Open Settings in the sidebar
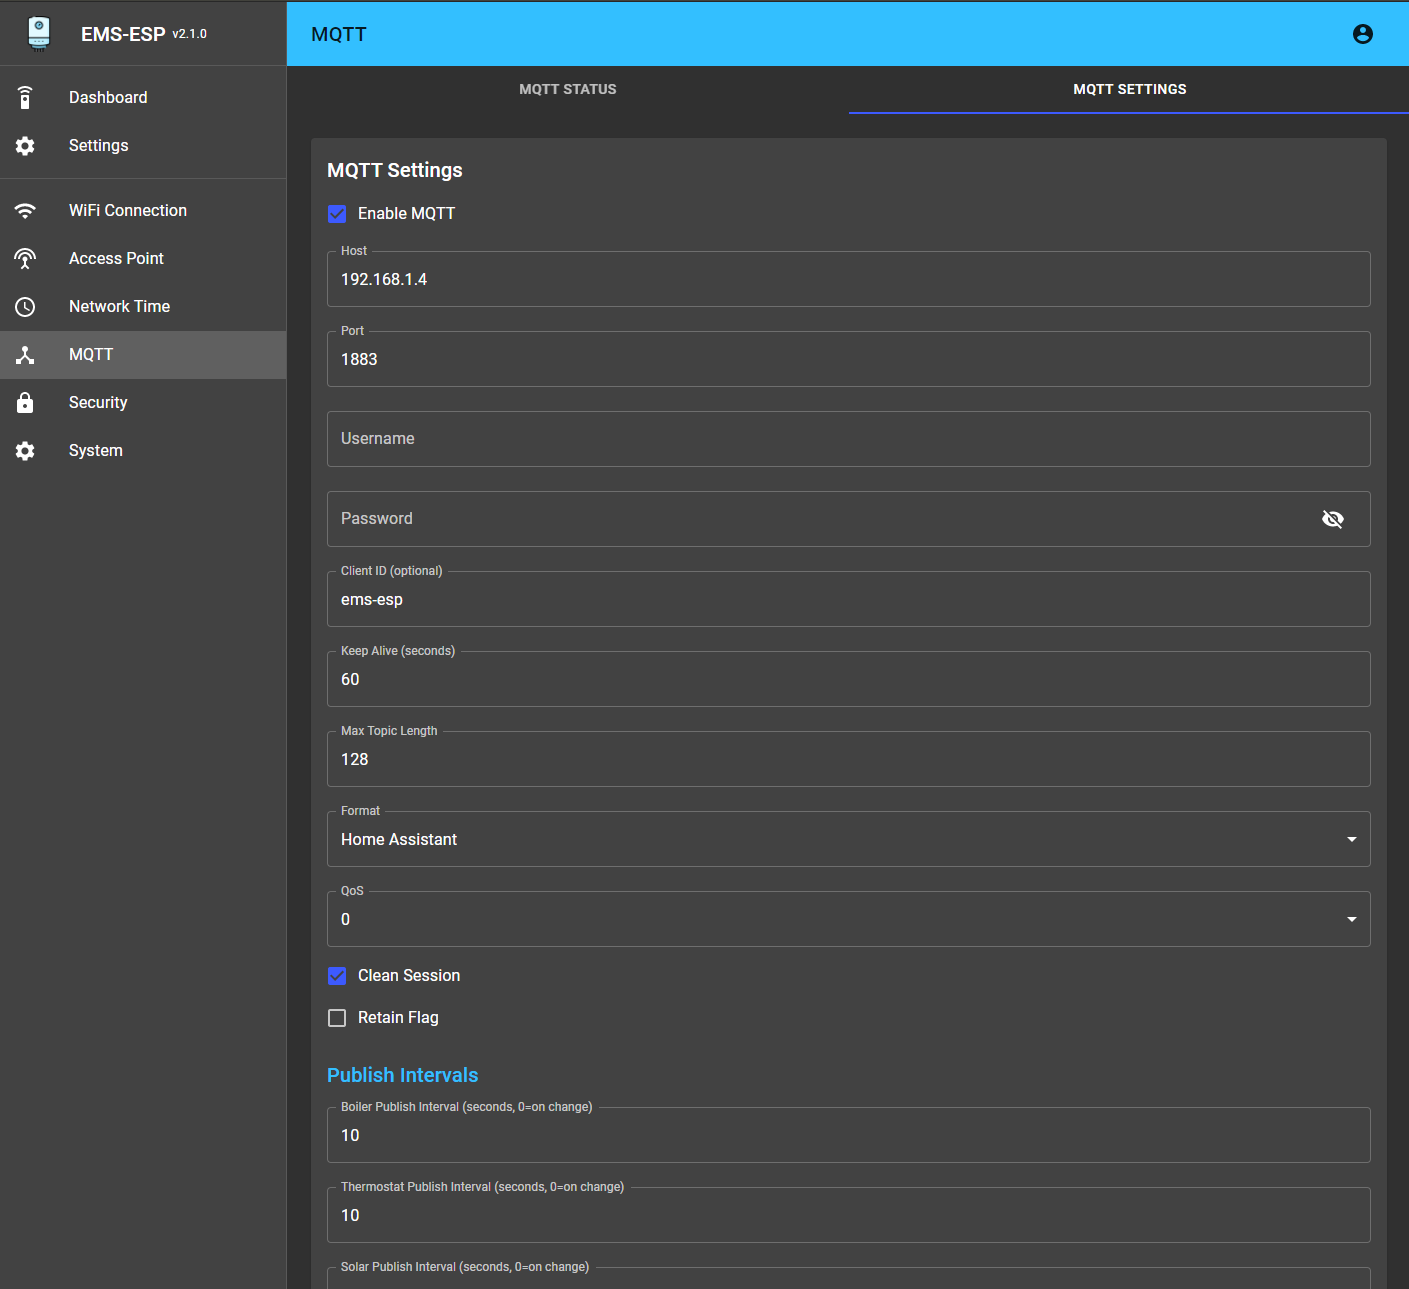Image resolution: width=1409 pixels, height=1289 pixels. (x=98, y=146)
